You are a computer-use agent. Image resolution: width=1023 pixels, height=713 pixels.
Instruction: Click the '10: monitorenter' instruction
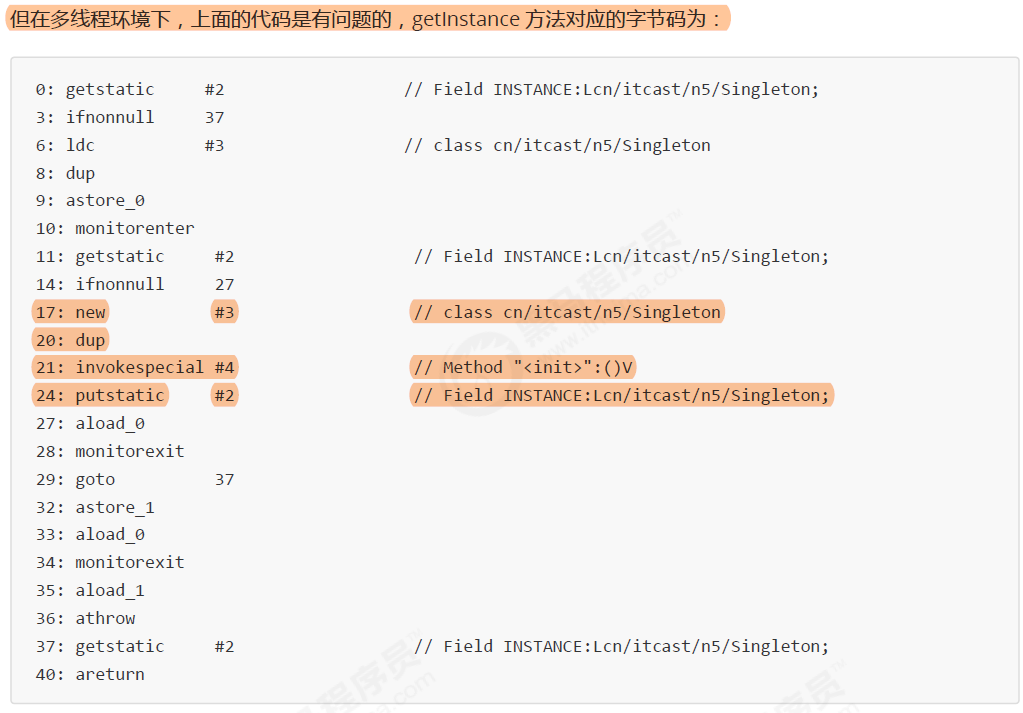point(115,229)
